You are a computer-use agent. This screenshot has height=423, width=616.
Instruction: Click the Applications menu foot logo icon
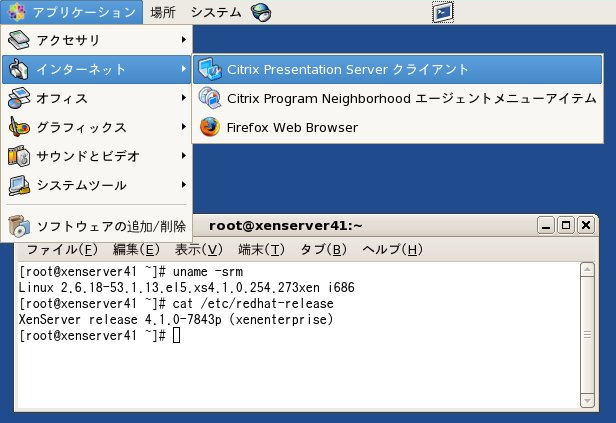(16, 11)
